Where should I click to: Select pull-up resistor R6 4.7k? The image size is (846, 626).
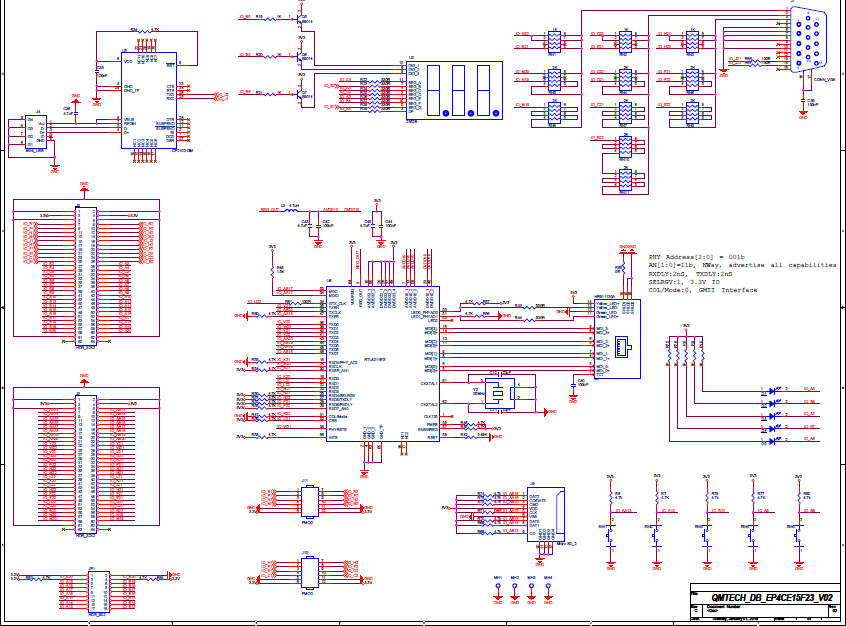click(611, 496)
